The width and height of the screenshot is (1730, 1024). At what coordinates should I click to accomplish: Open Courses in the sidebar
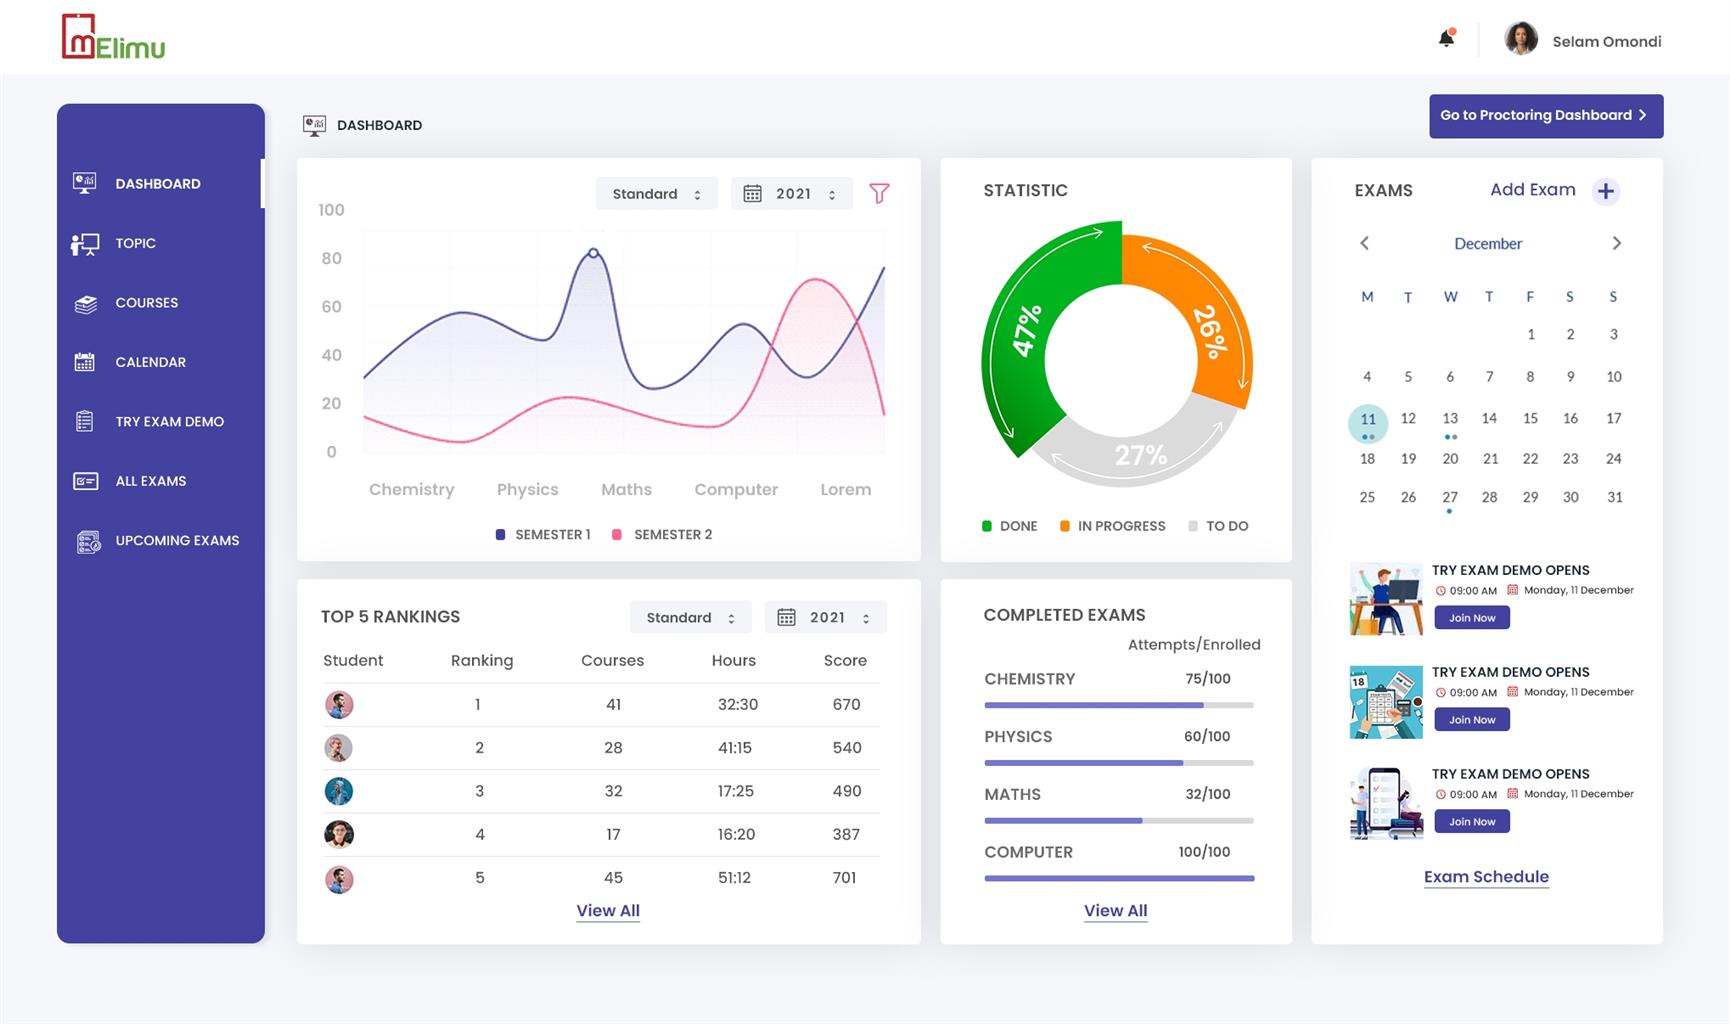pos(146,303)
